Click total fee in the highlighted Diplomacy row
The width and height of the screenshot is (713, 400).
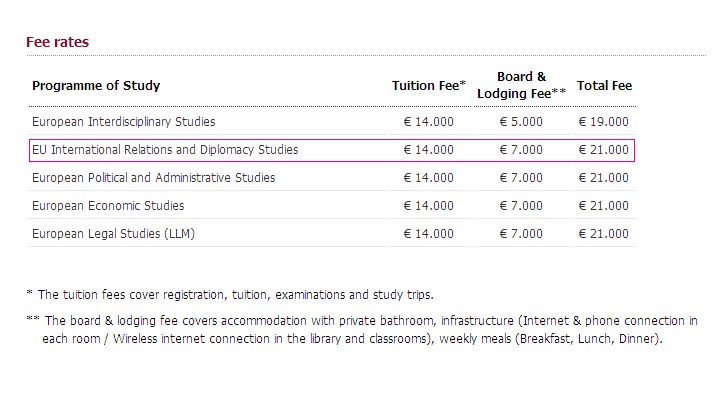pos(604,150)
